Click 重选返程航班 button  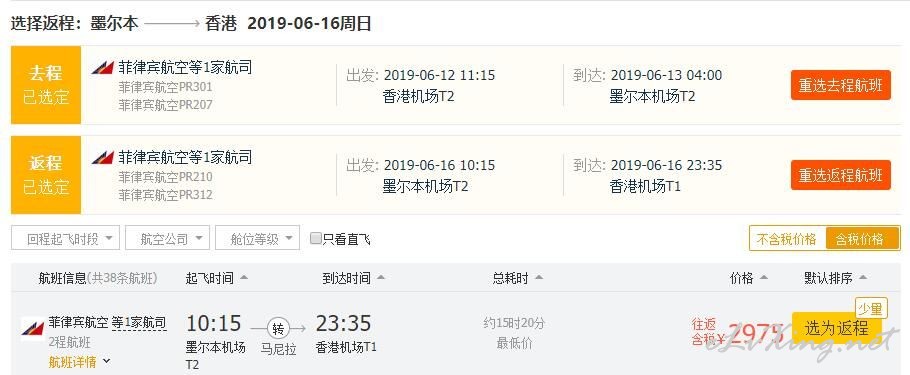(840, 175)
